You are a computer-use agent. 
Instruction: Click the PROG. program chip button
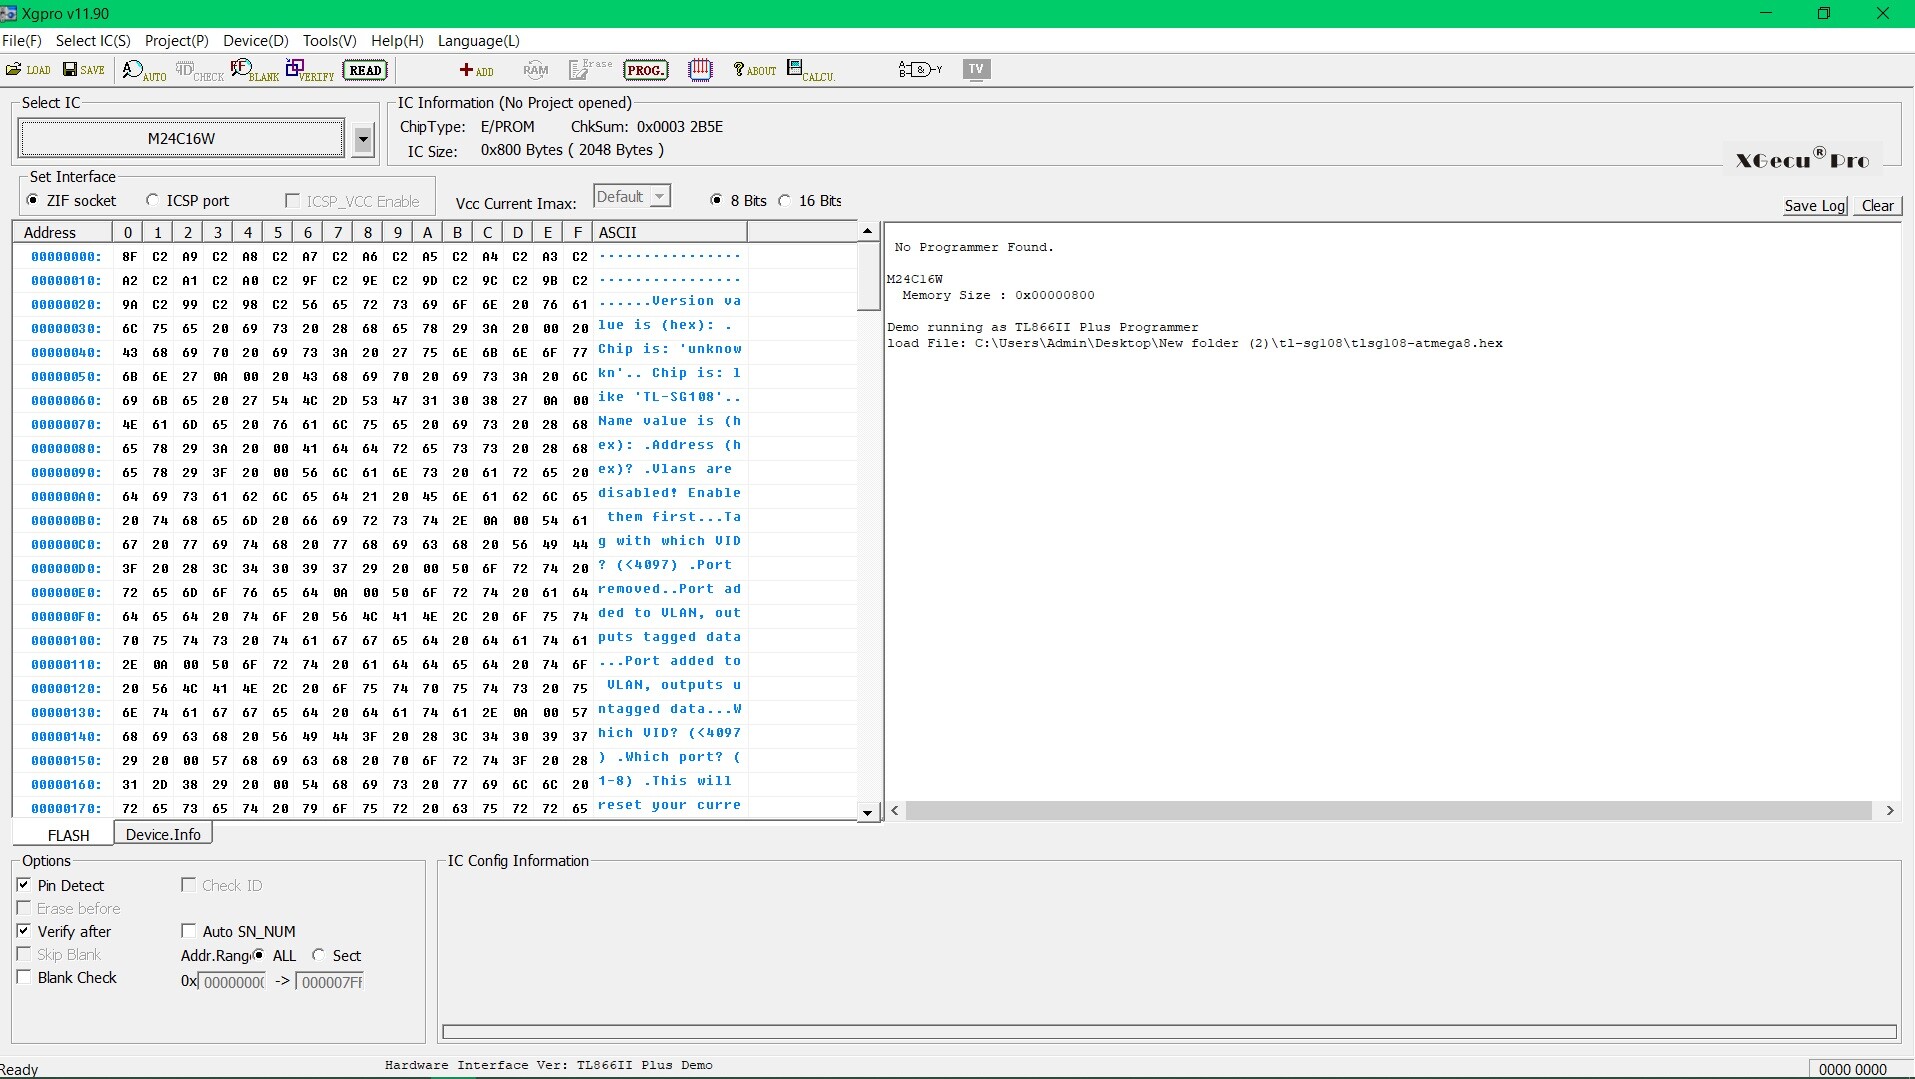click(645, 70)
